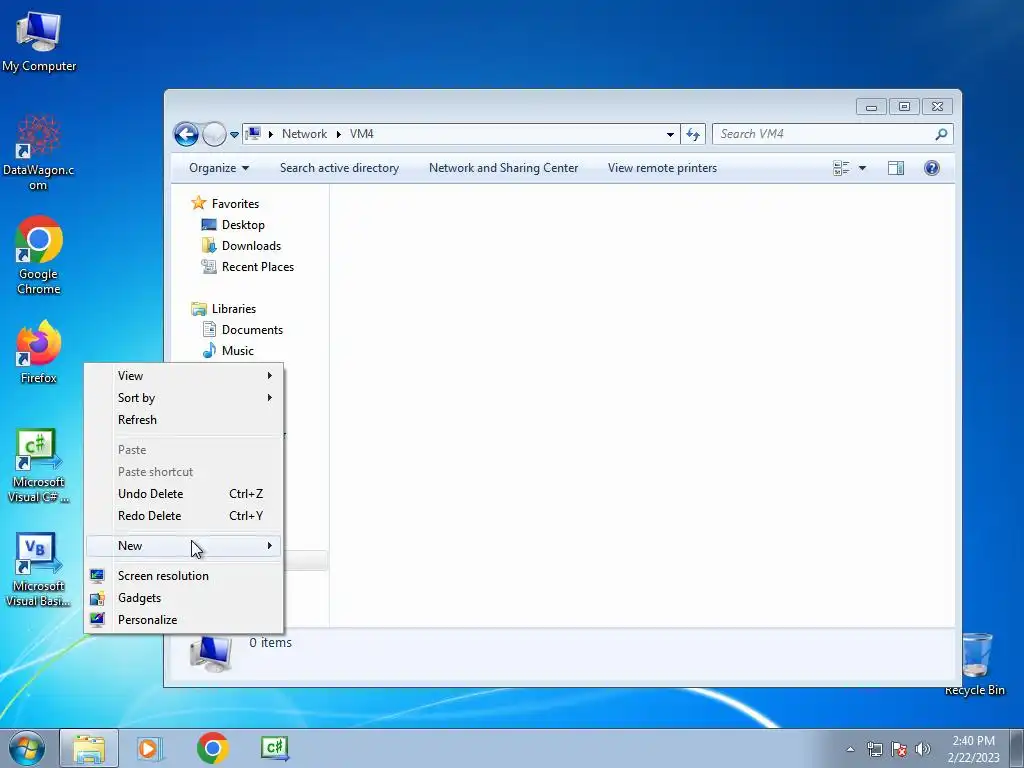Open My Computer desktop icon
1024x768 pixels.
(39, 42)
